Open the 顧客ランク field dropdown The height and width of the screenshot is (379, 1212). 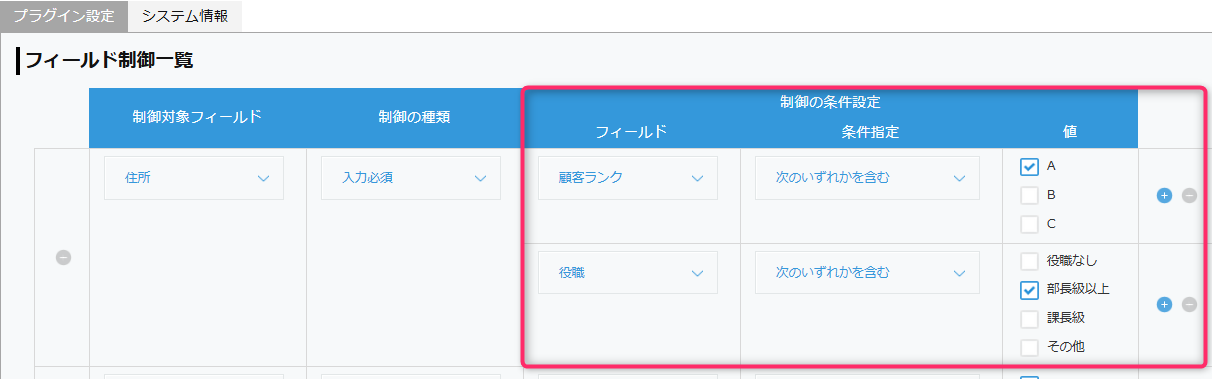(x=628, y=178)
